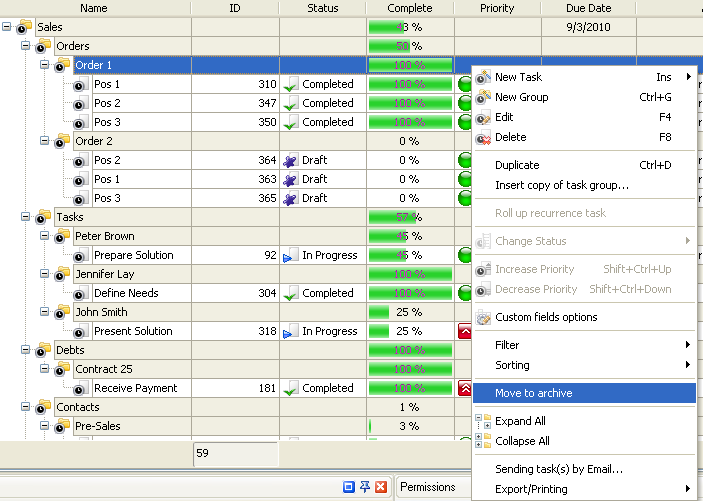Click the red high priority icon for Present Solution
703x501 pixels.
465,332
